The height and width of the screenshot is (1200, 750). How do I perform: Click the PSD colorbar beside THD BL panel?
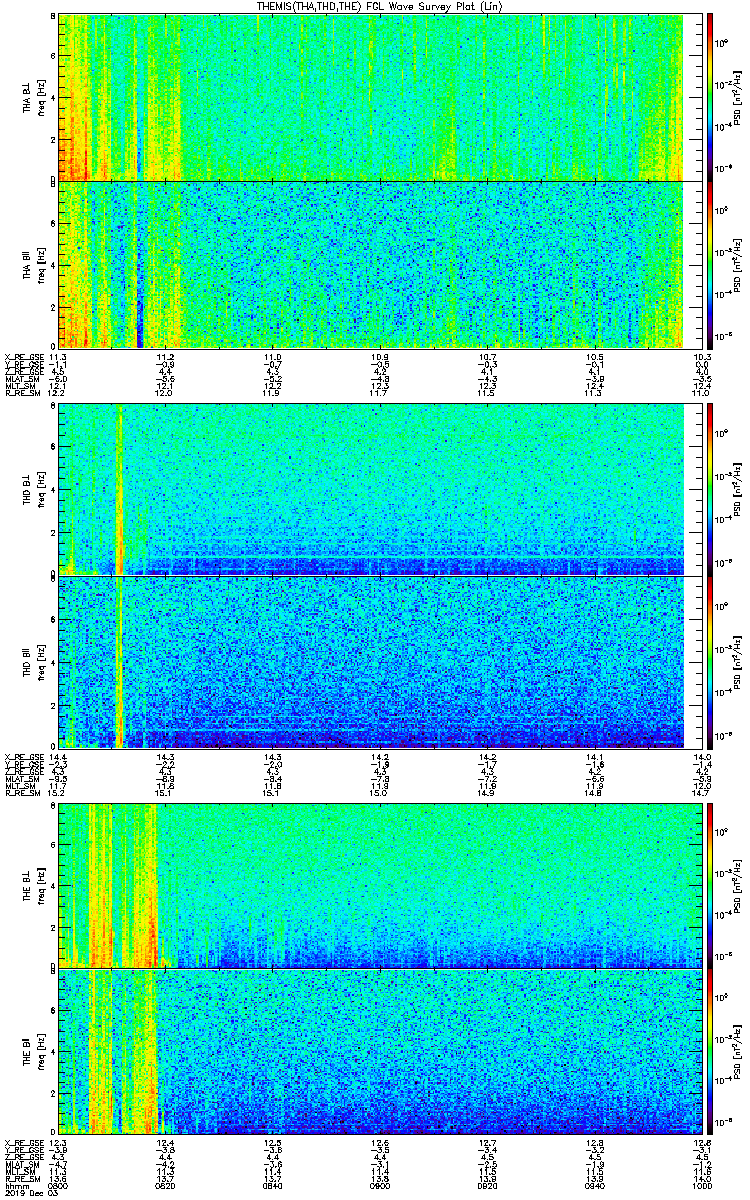[x=710, y=489]
